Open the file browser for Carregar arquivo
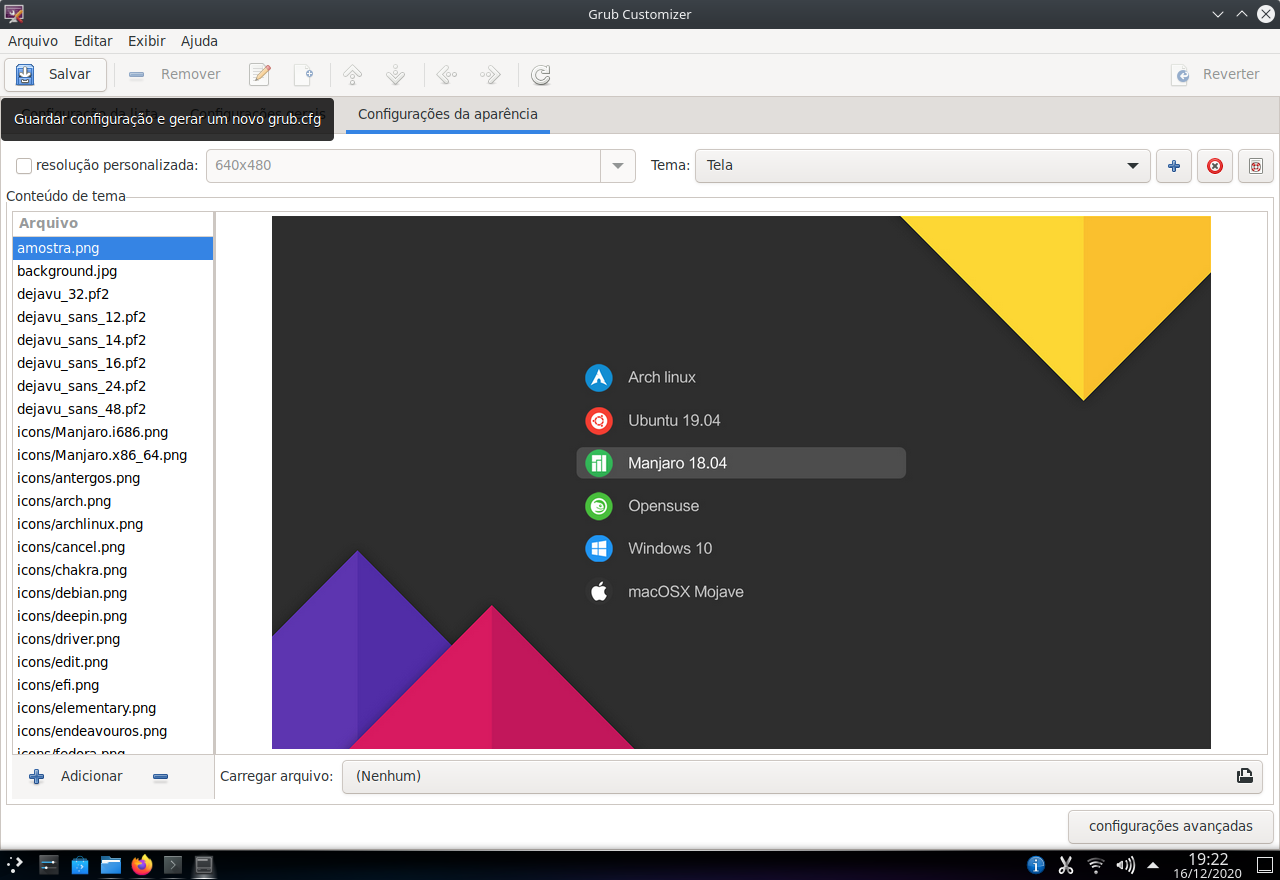 [x=1244, y=776]
